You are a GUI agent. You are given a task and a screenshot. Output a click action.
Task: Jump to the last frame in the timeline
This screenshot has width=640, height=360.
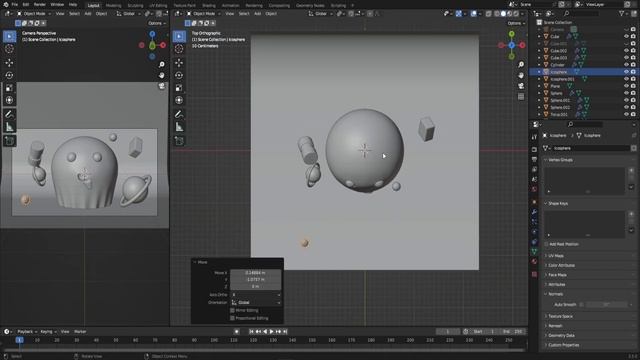(285, 332)
